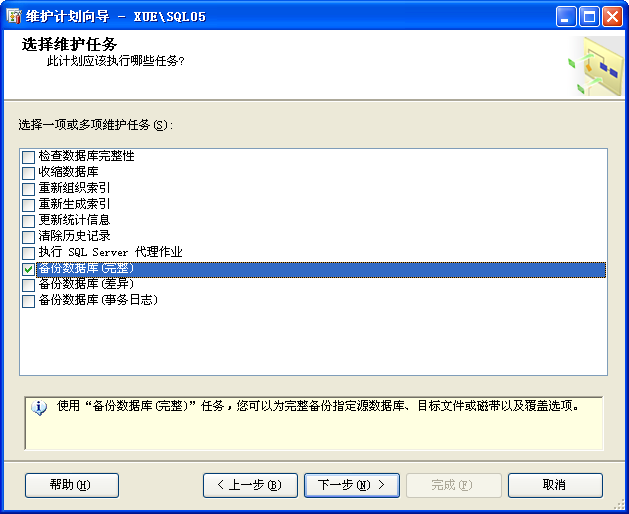629x514 pixels.
Task: Maximize the wizard window
Action: [x=589, y=17]
